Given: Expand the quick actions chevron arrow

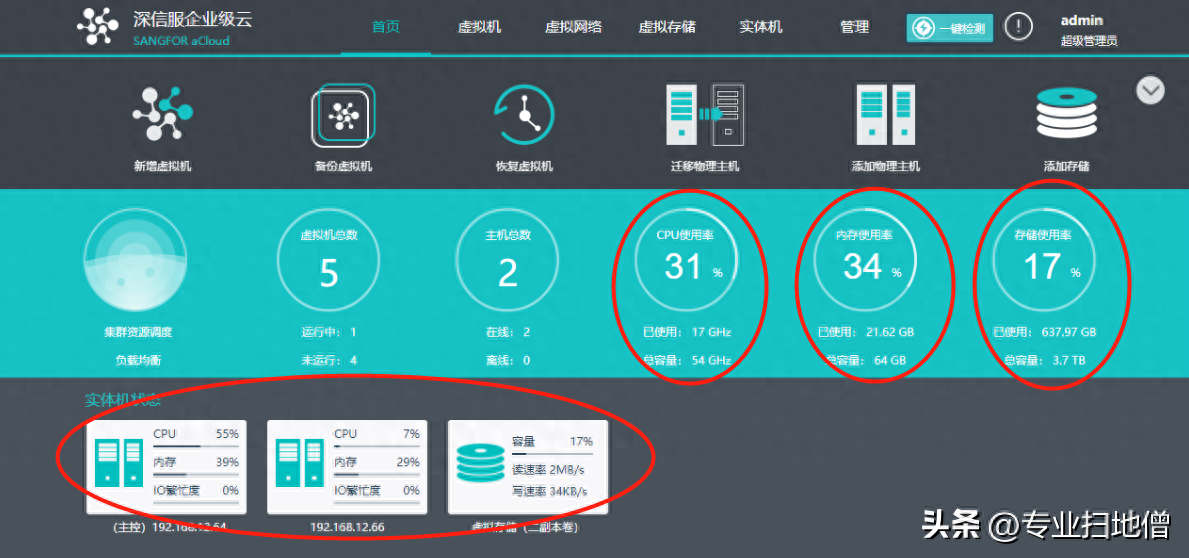Looking at the screenshot, I should click(x=1150, y=90).
